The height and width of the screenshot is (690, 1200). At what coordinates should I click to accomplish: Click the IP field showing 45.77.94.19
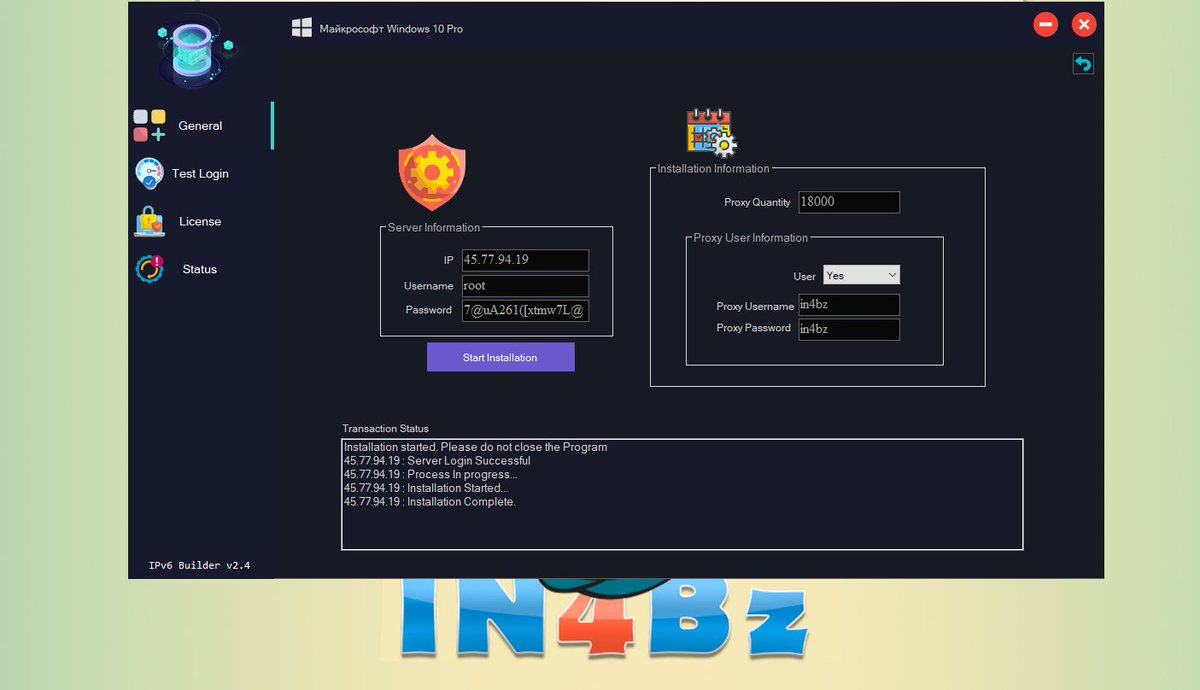click(x=525, y=260)
